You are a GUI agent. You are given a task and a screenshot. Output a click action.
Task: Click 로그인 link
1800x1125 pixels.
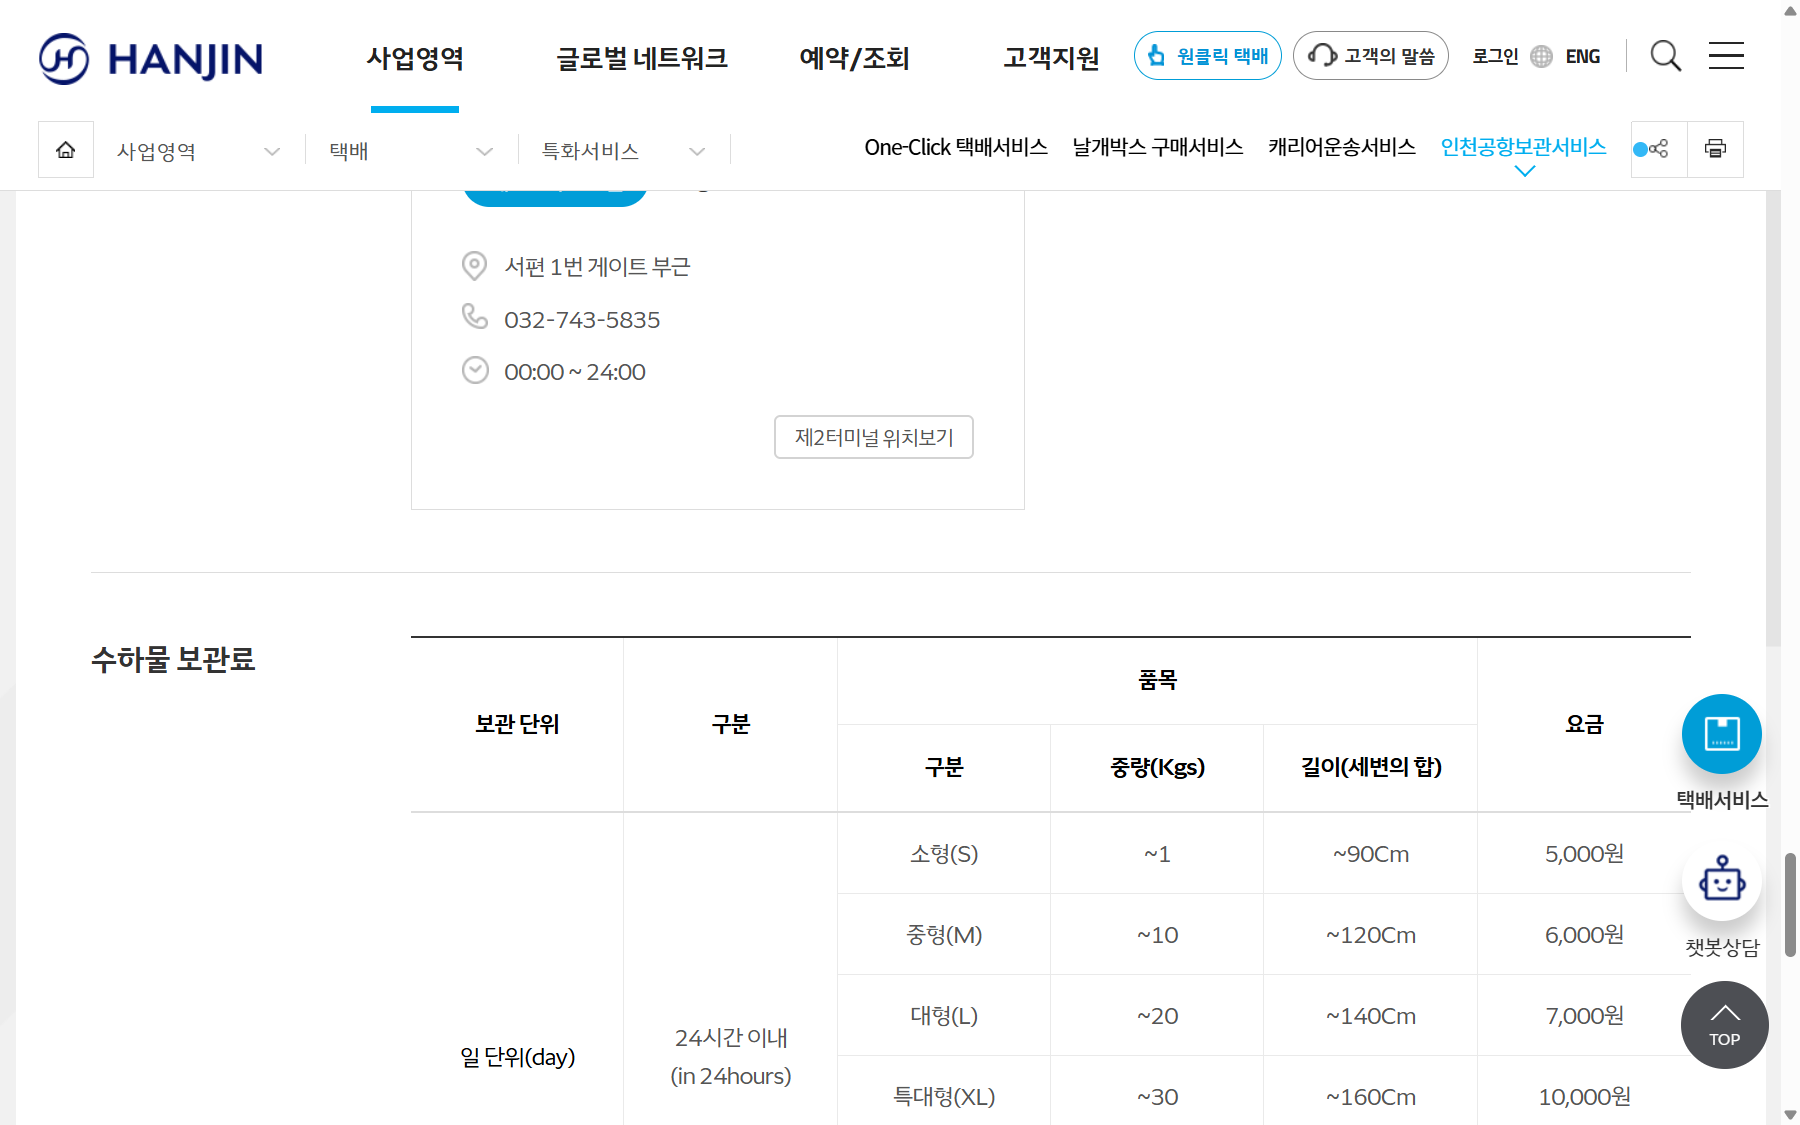click(x=1495, y=57)
